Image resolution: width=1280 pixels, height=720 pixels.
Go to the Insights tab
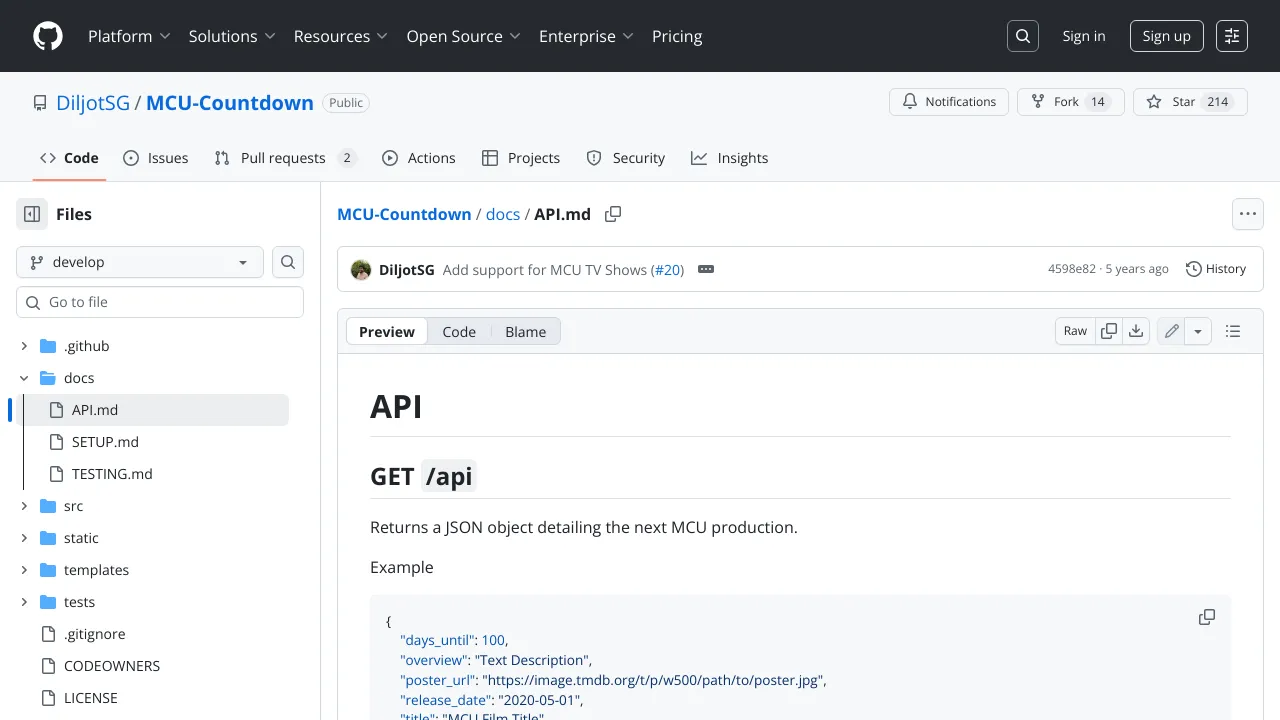tap(729, 158)
